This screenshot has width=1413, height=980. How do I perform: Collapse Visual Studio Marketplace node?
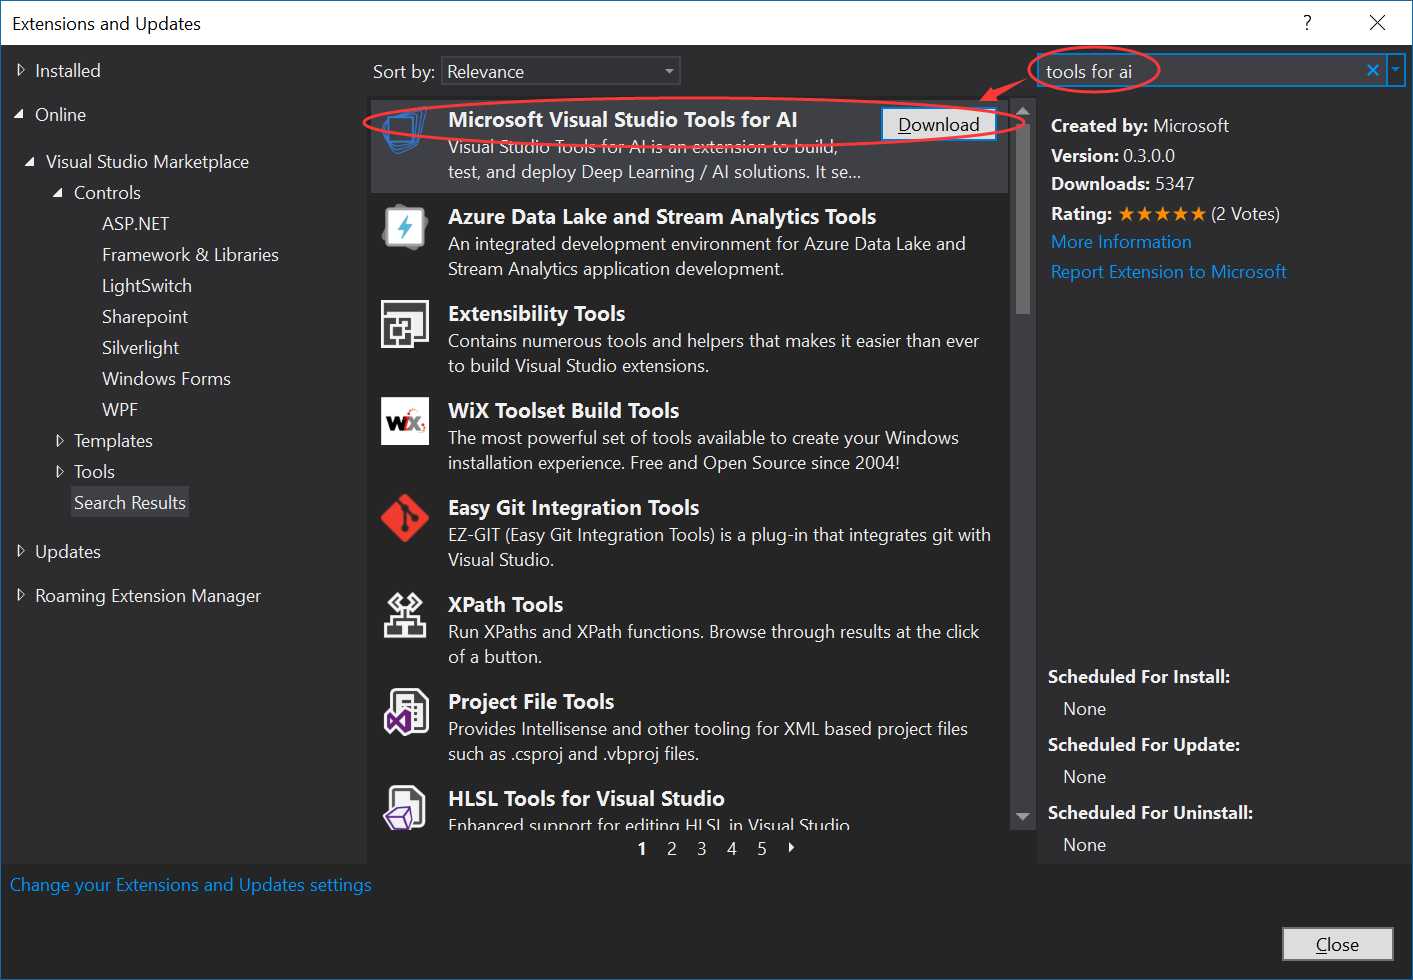pyautogui.click(x=30, y=161)
